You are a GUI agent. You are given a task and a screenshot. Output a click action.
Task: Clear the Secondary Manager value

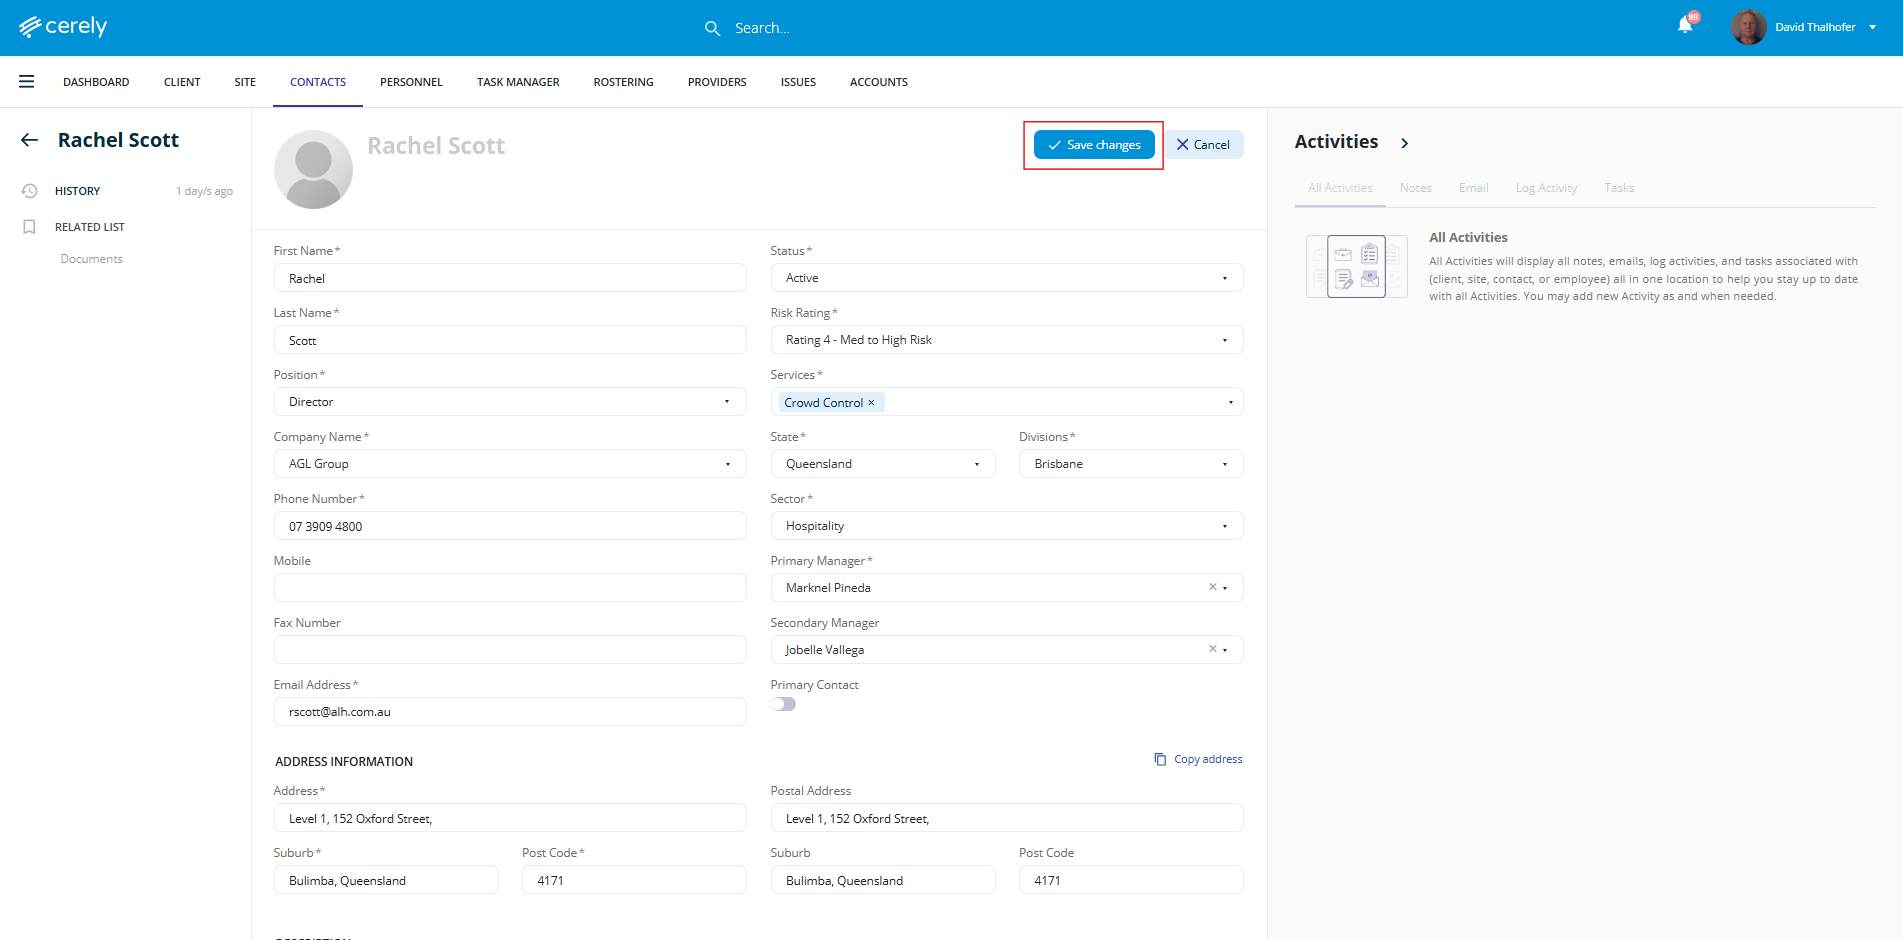(1212, 649)
